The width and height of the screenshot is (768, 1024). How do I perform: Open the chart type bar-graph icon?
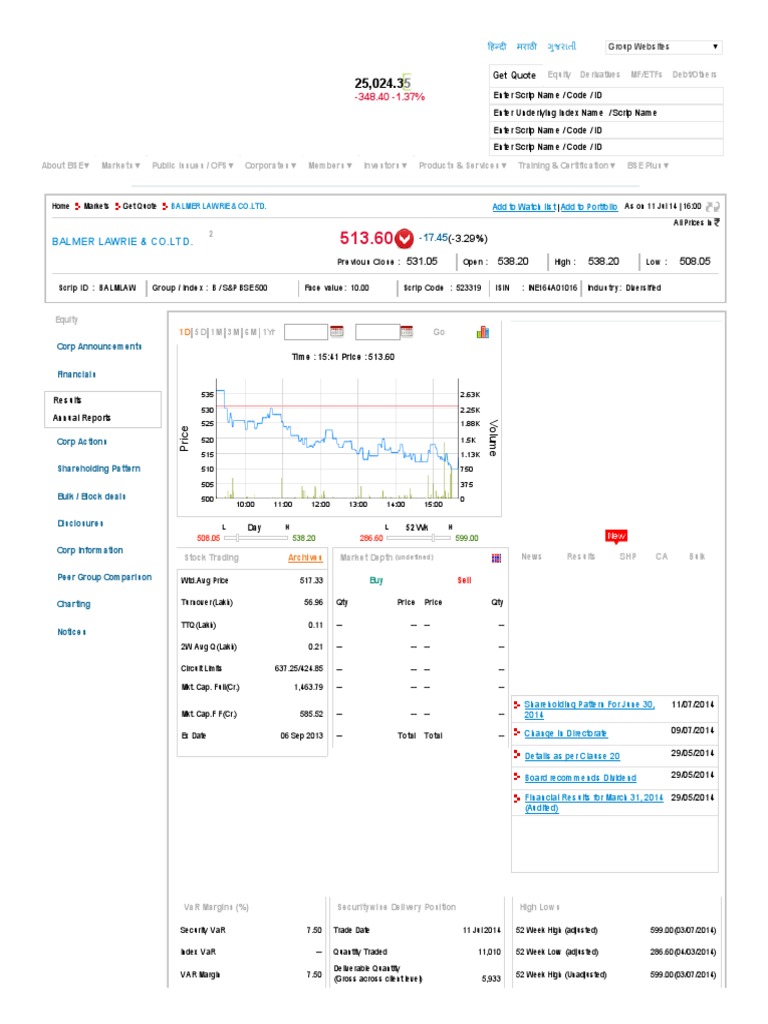point(483,332)
